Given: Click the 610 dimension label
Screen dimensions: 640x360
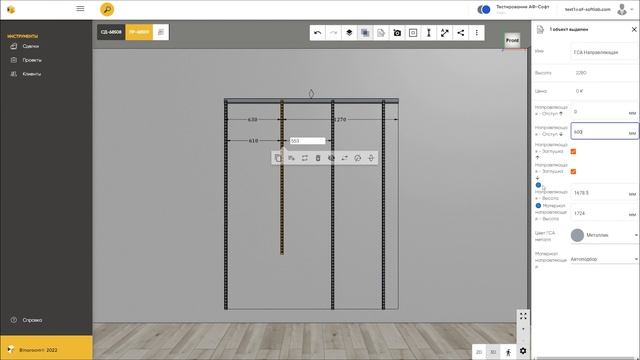Looking at the screenshot, I should pos(253,141).
